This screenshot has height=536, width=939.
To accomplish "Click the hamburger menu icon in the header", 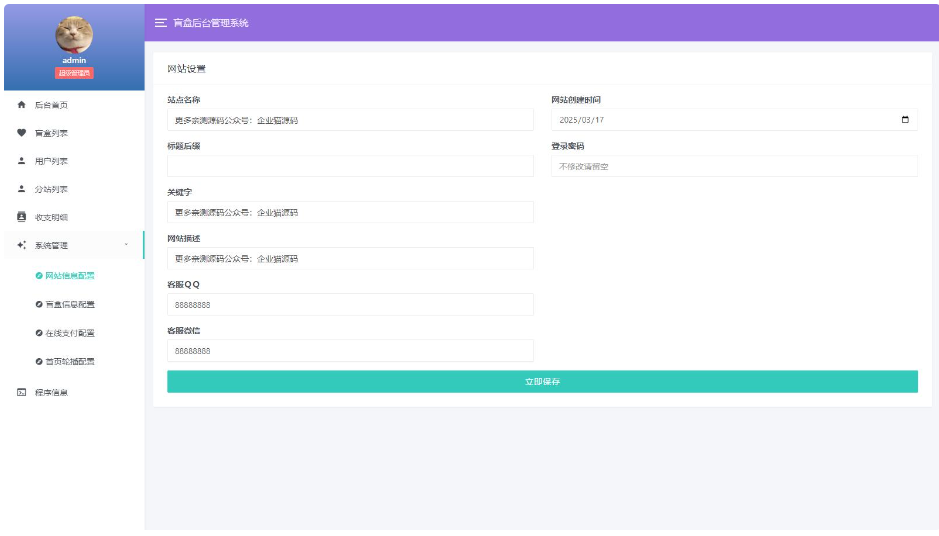I will (160, 23).
